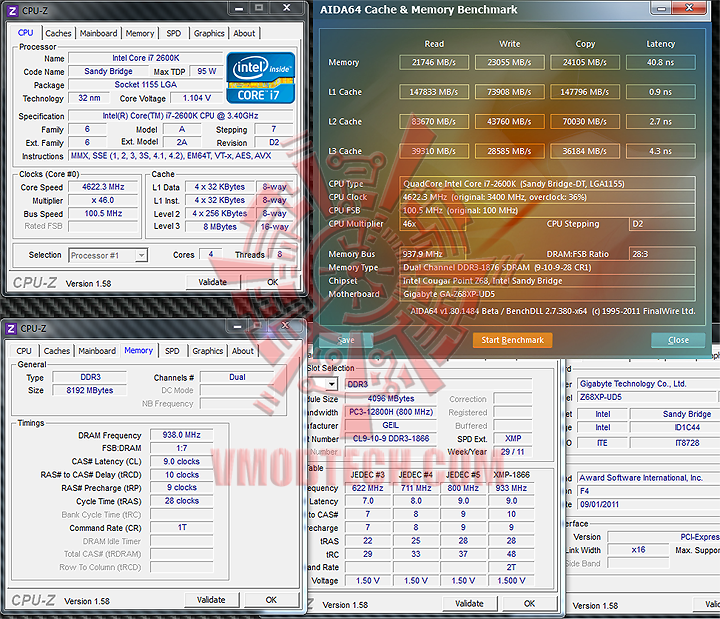The height and width of the screenshot is (619, 720).
Task: Click the Motherboard field Gigabyte GA-Z68XP-UD5
Action: coord(547,294)
